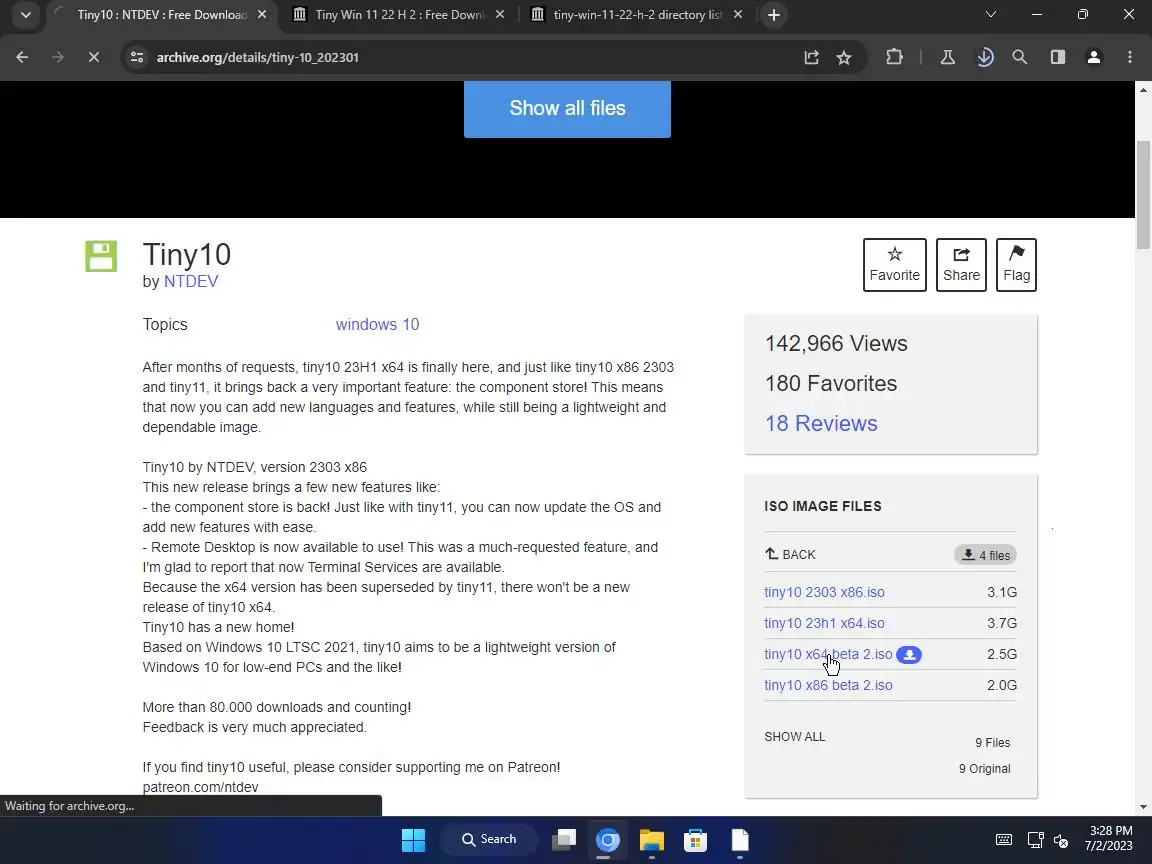Click the Favorite button
Screen dimensions: 1152x864
(895, 265)
